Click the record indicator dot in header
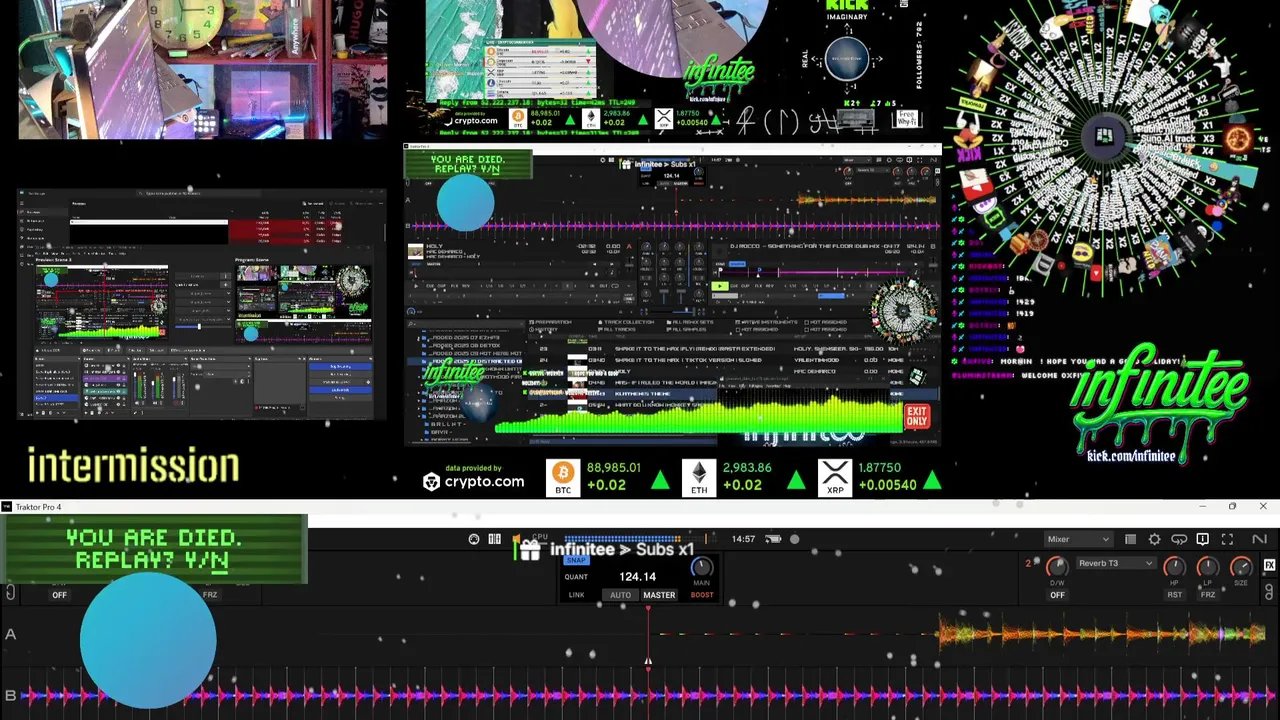Screen dimensions: 1280x720 click(x=795, y=539)
